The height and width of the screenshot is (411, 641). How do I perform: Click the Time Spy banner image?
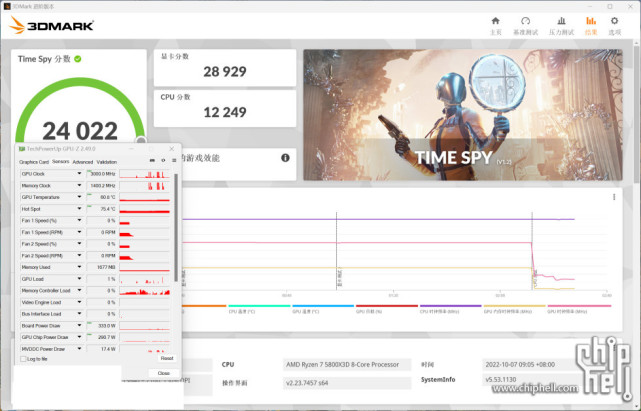click(x=463, y=115)
